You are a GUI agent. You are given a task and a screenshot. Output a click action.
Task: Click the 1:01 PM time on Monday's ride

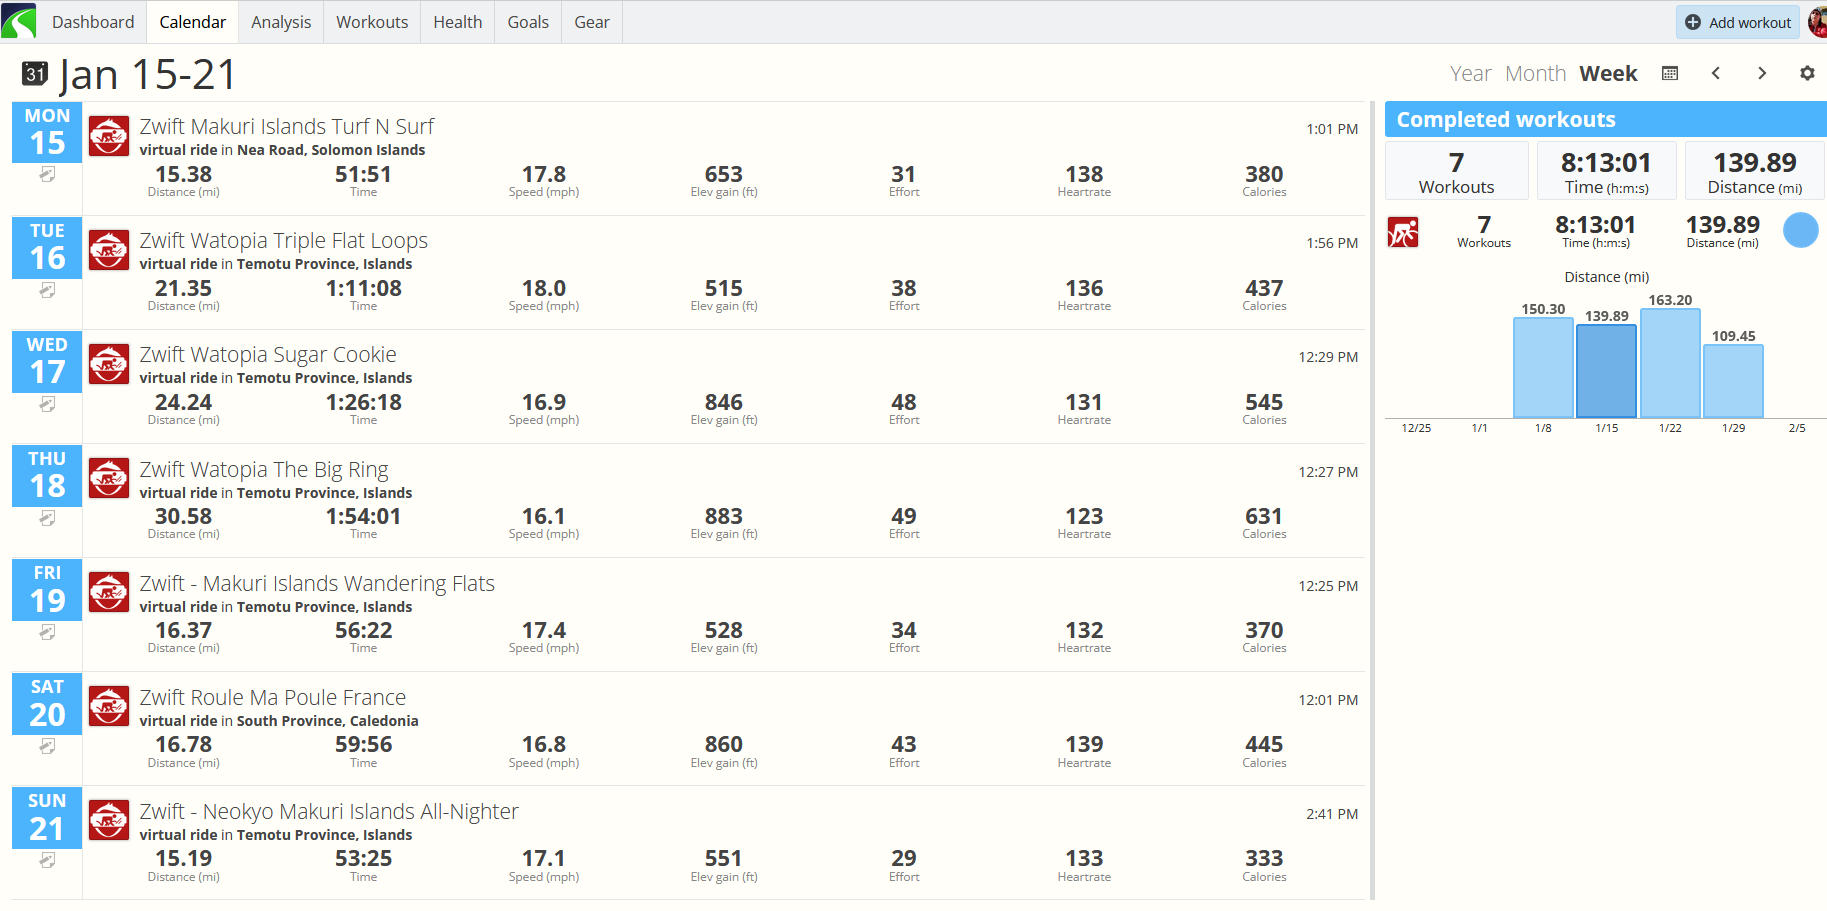[x=1332, y=129]
